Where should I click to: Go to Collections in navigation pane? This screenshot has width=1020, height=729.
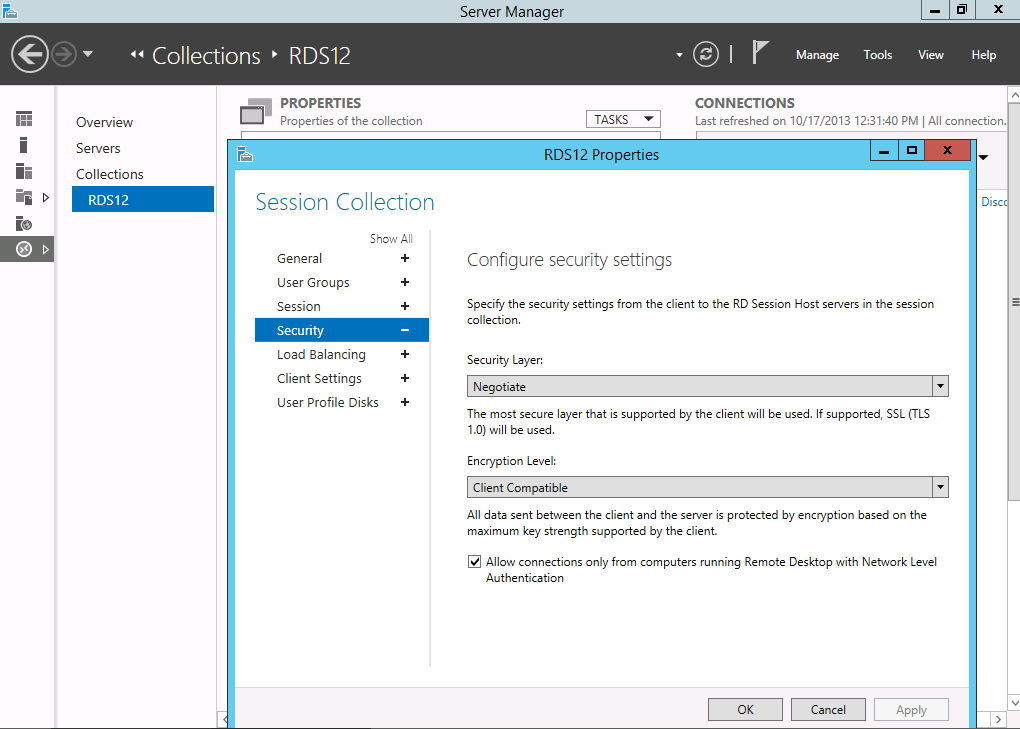[x=109, y=174]
